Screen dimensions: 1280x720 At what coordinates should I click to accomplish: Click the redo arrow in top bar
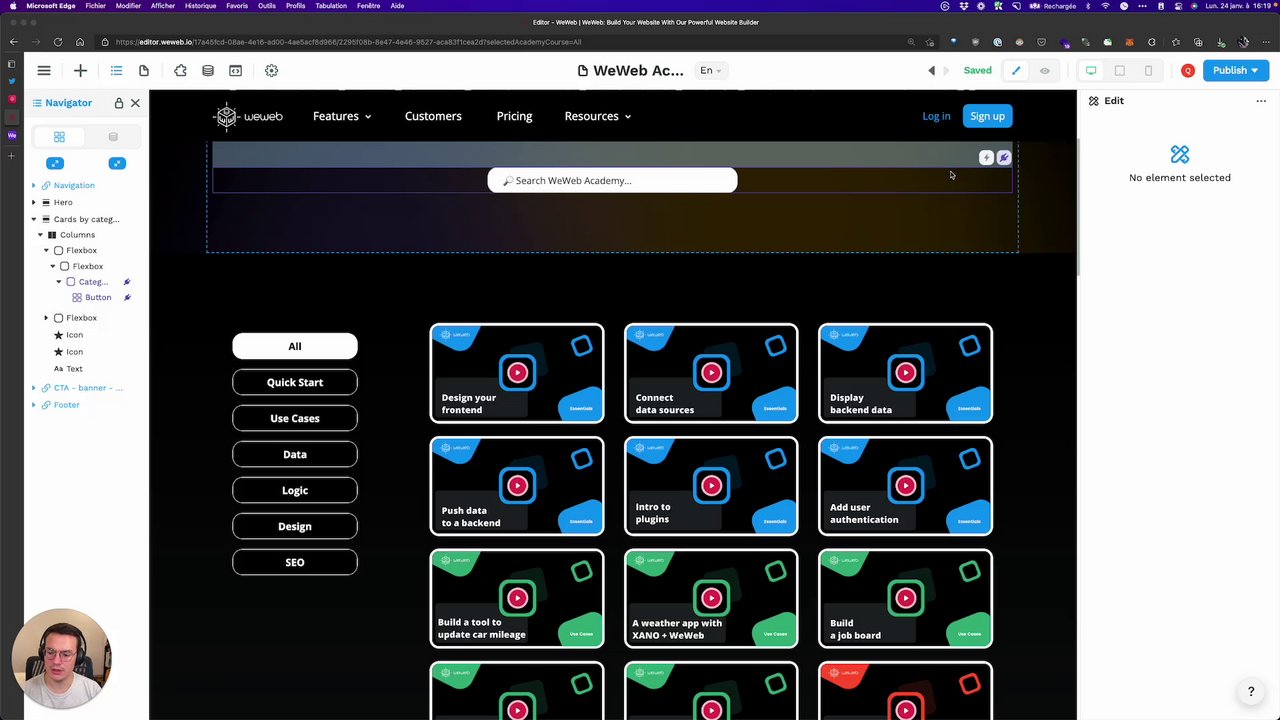945,70
